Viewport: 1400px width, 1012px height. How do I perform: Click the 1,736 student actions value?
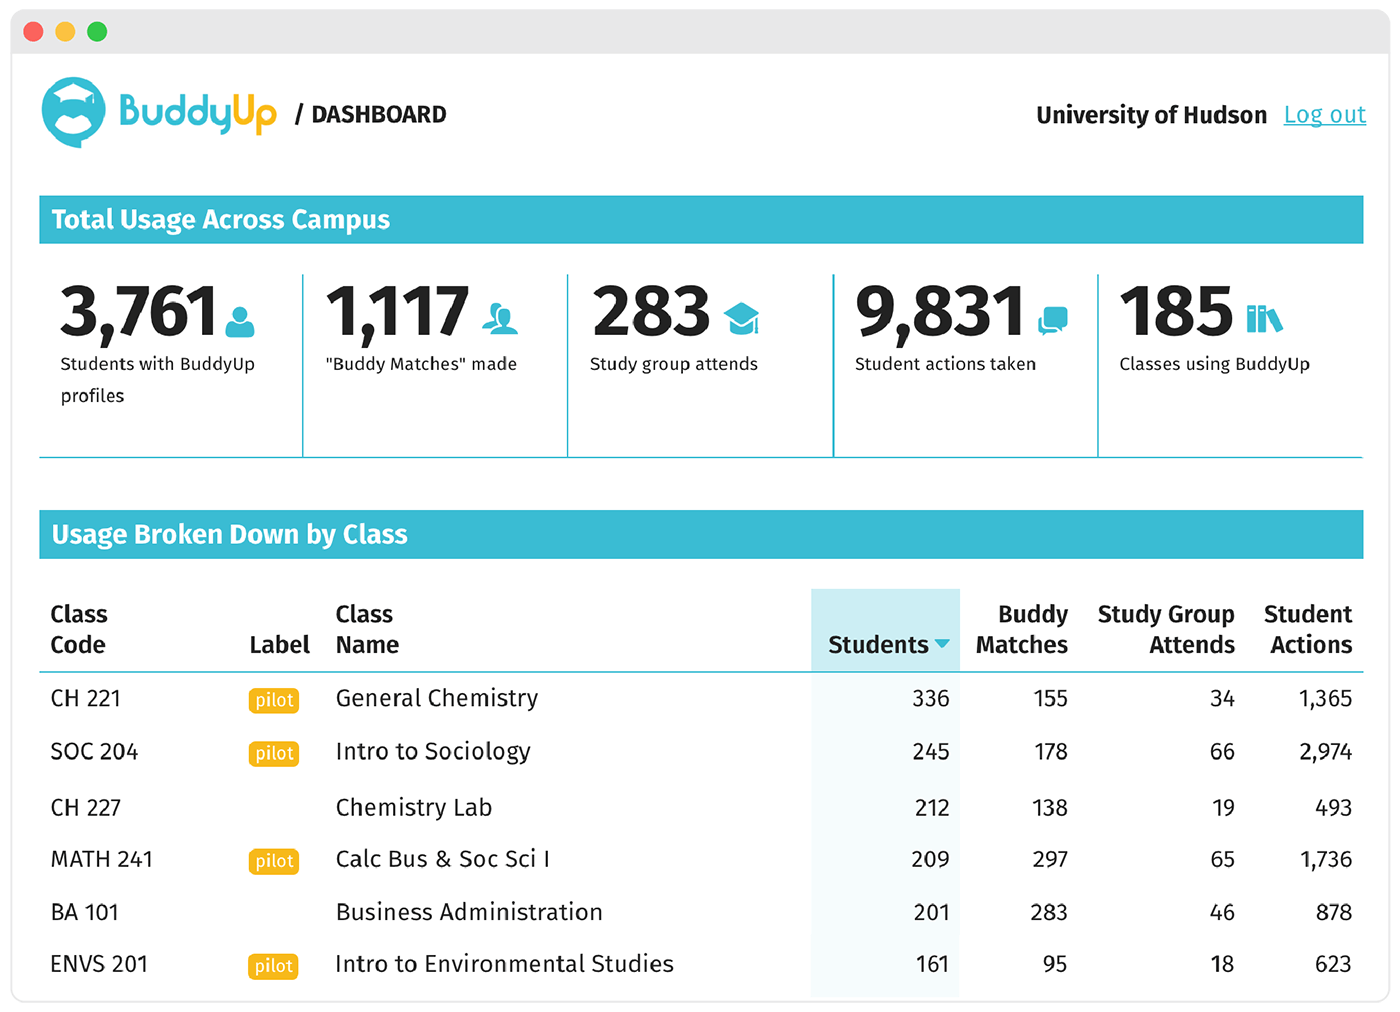[x=1326, y=859]
